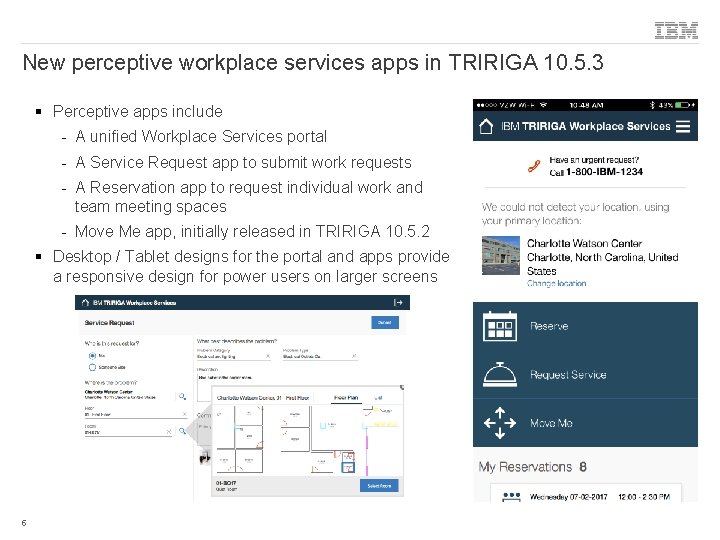Tap the home icon in the mobile Workplace Services header
Viewport: 720px width, 540px height.
486,126
